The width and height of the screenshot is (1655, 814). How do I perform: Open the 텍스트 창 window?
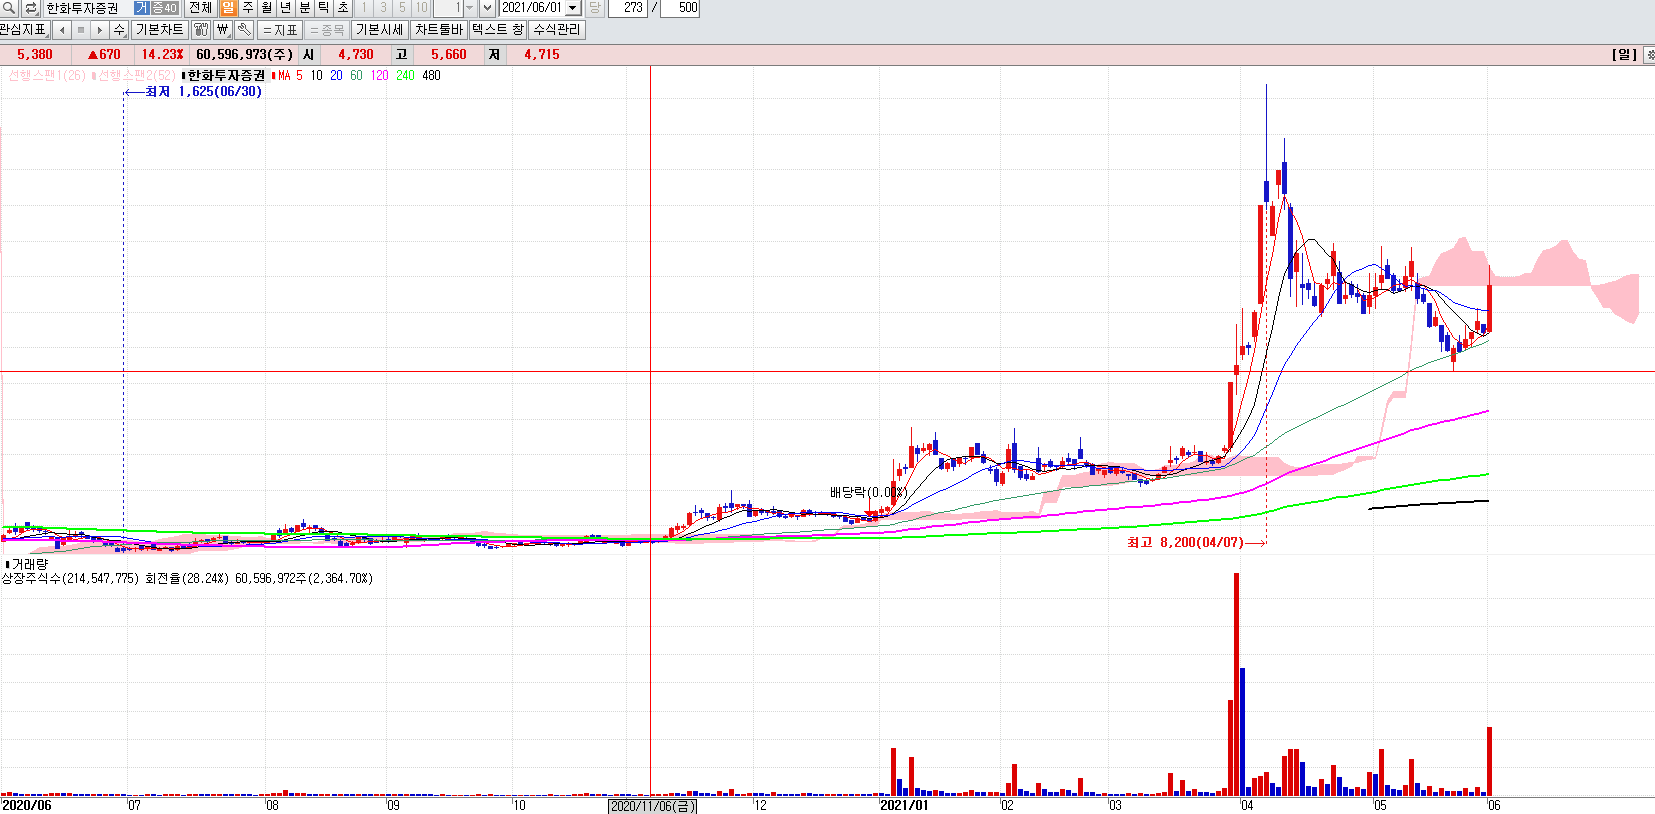coord(498,30)
